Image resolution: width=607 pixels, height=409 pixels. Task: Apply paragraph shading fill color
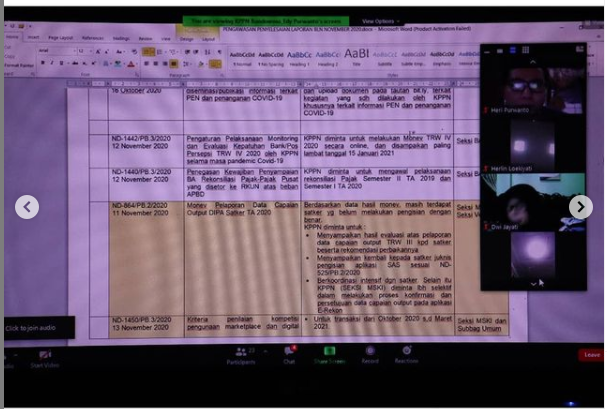coord(201,64)
